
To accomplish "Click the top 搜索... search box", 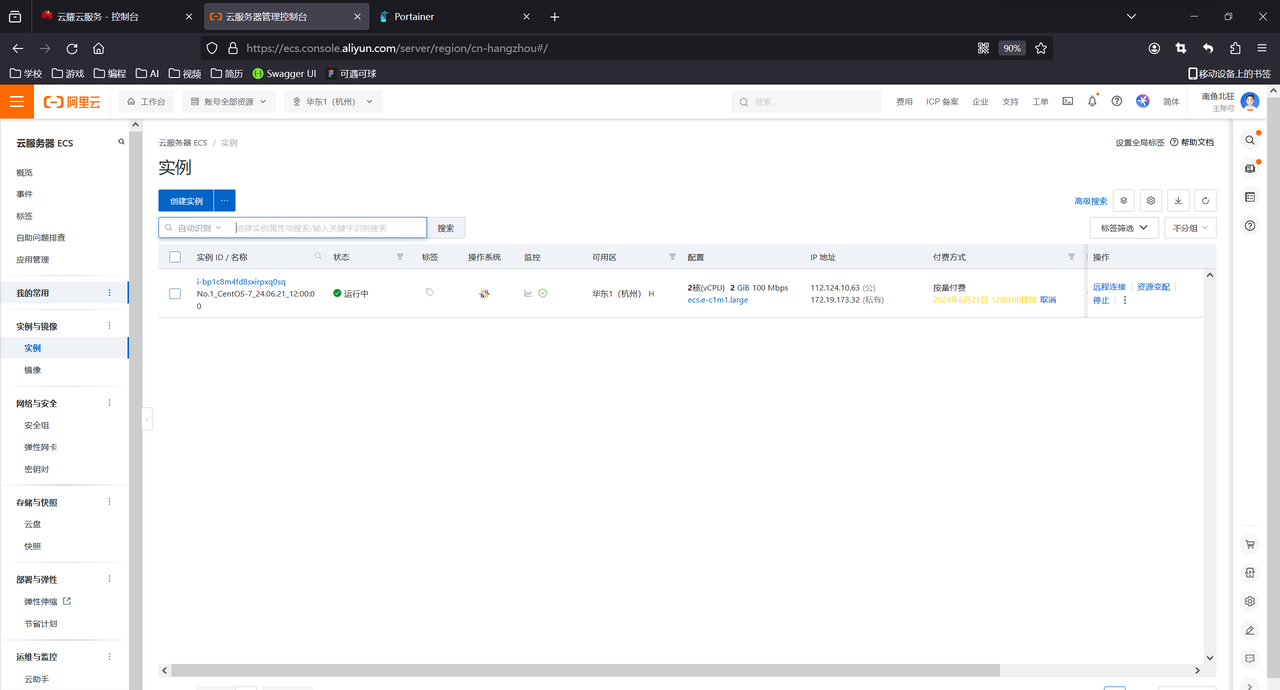I will [806, 101].
